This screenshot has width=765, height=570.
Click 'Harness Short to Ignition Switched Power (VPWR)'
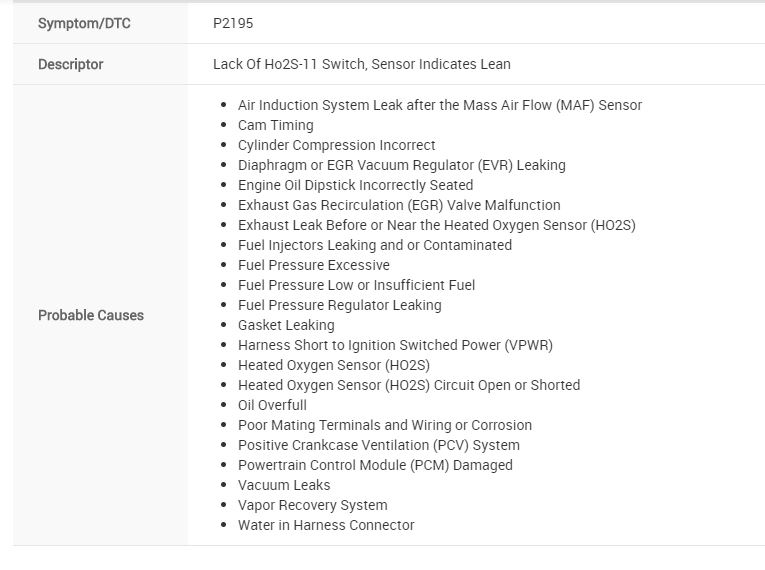click(x=395, y=345)
